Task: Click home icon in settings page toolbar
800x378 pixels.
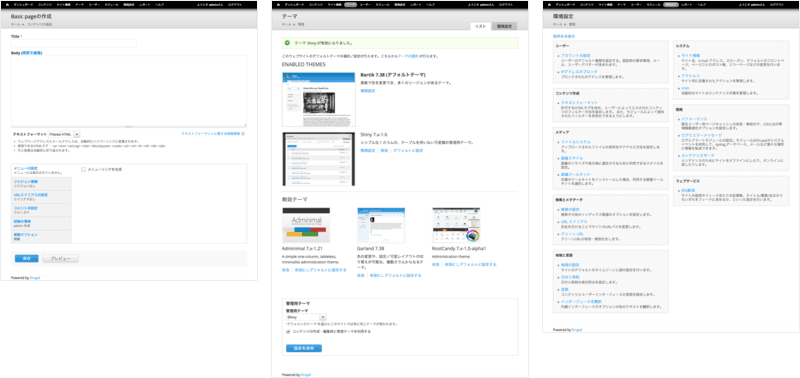Action: 549,4
